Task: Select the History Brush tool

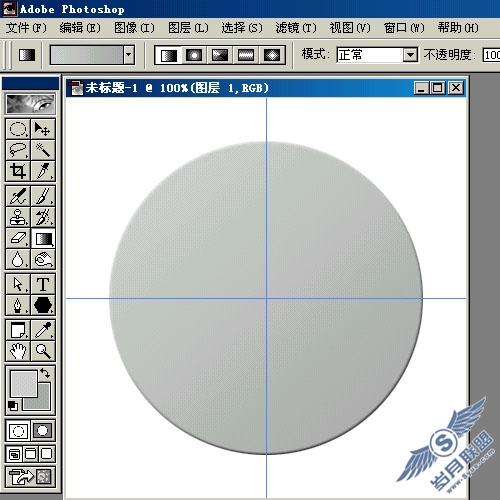Action: click(x=43, y=217)
